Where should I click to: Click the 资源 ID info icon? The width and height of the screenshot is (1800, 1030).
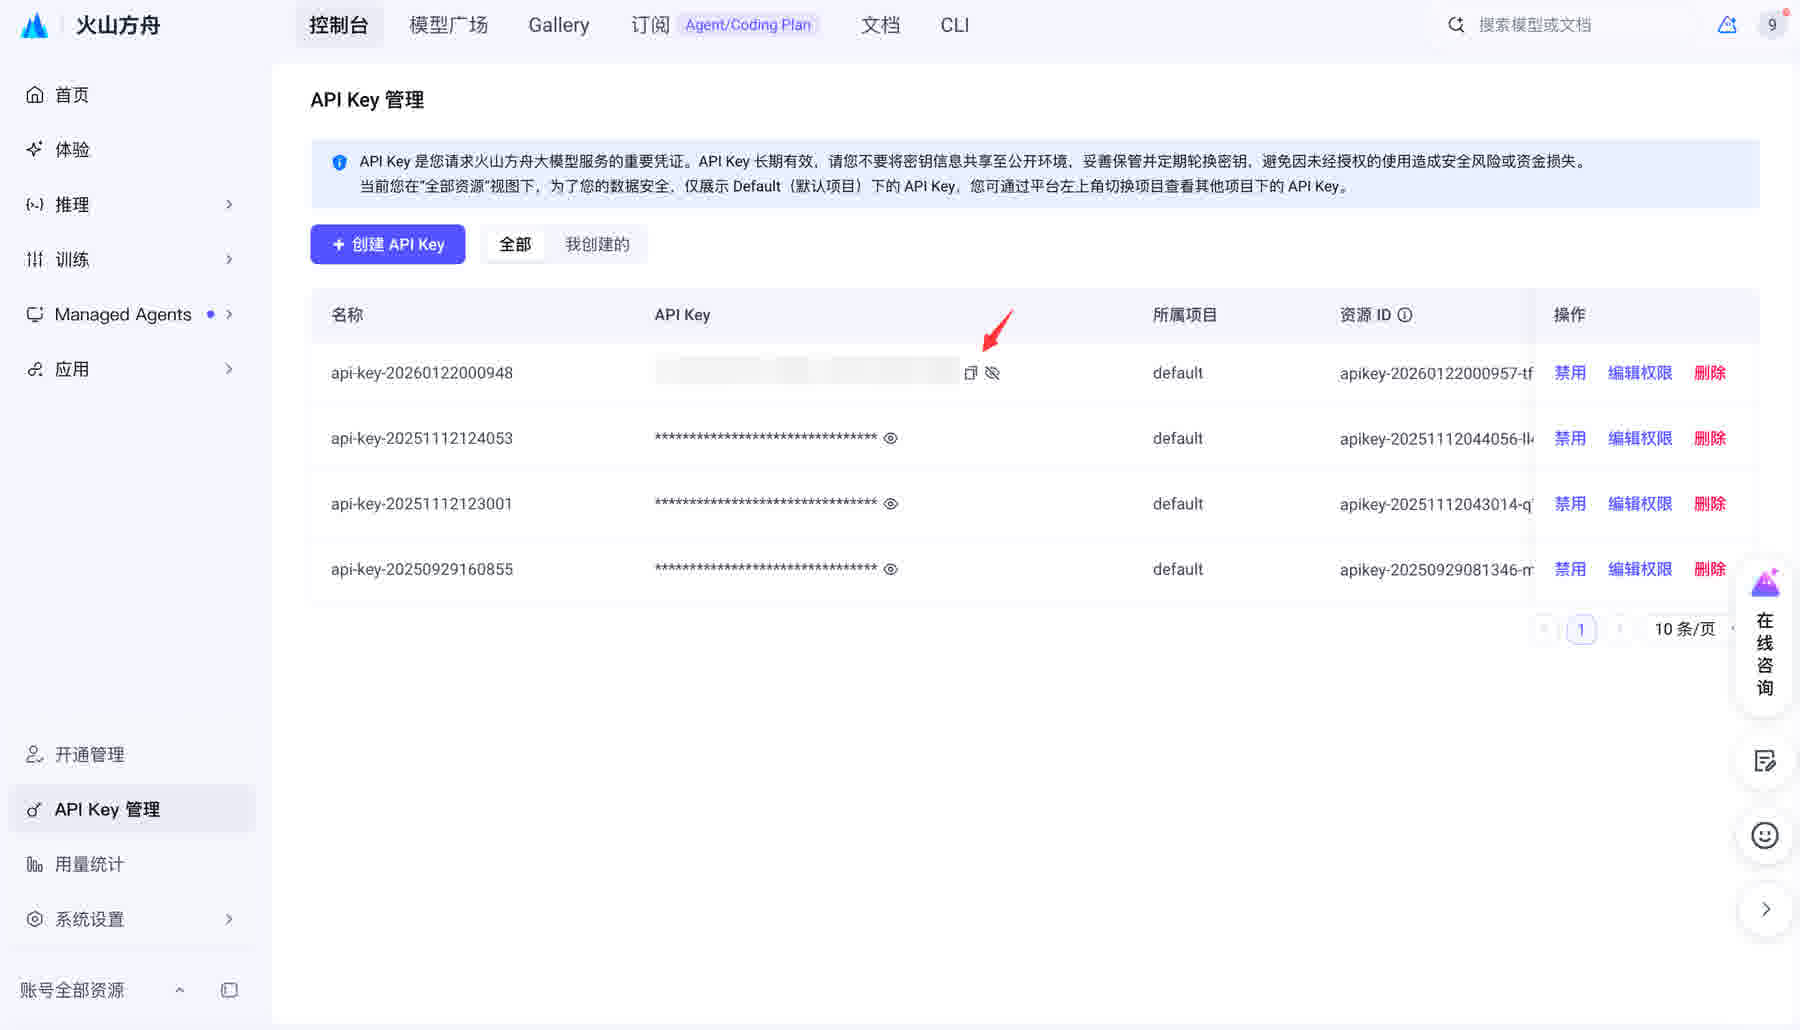(x=1405, y=315)
